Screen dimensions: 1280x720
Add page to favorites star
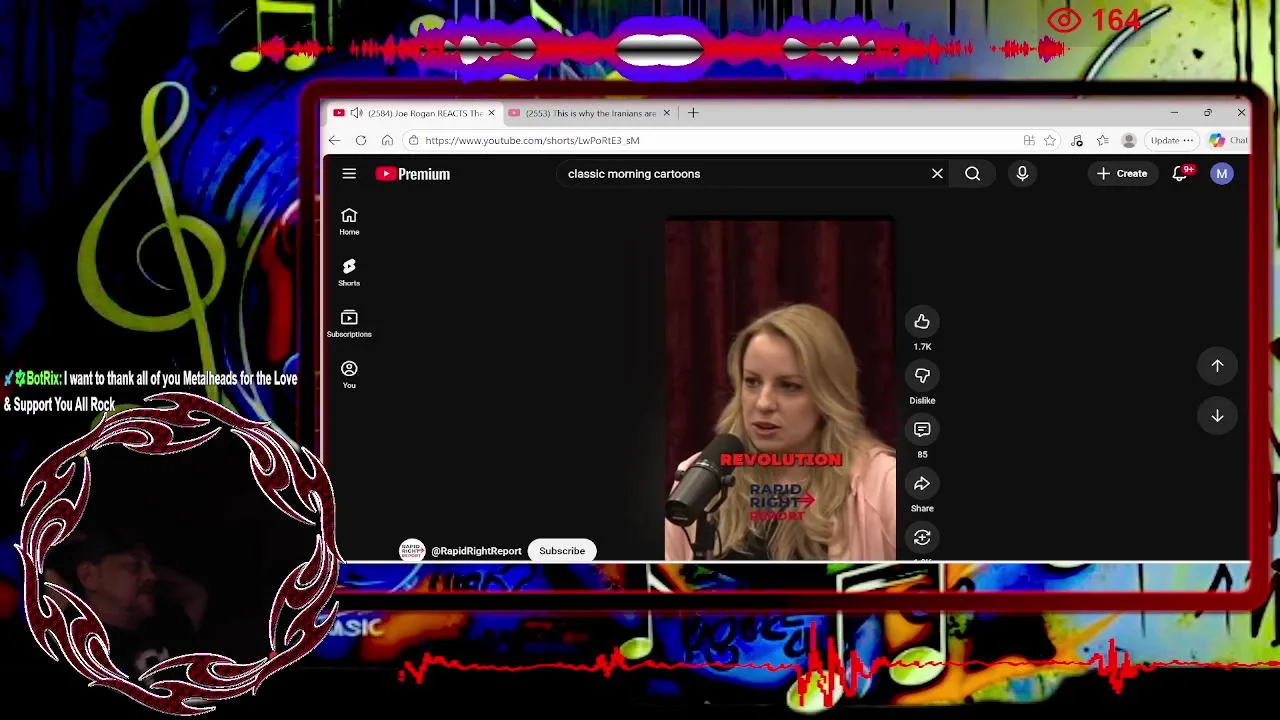1050,140
